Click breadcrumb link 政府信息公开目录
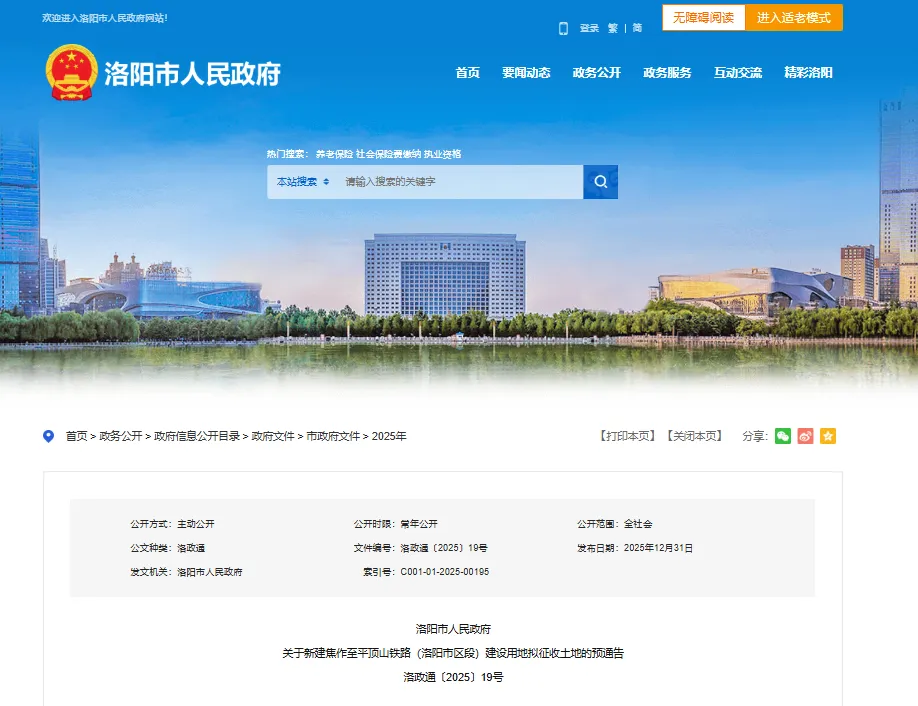Viewport: 918px width, 706px height. point(197,436)
